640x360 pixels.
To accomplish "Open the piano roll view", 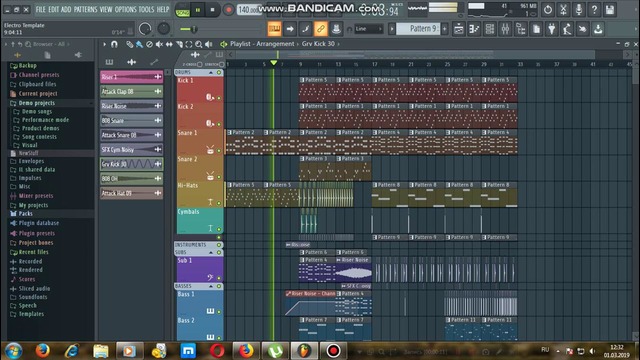I will [474, 29].
